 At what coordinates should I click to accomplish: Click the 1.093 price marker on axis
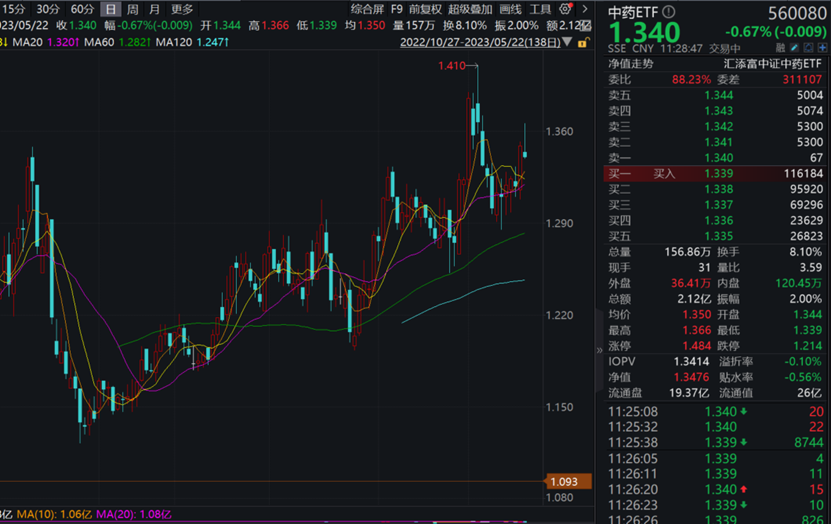pos(568,482)
